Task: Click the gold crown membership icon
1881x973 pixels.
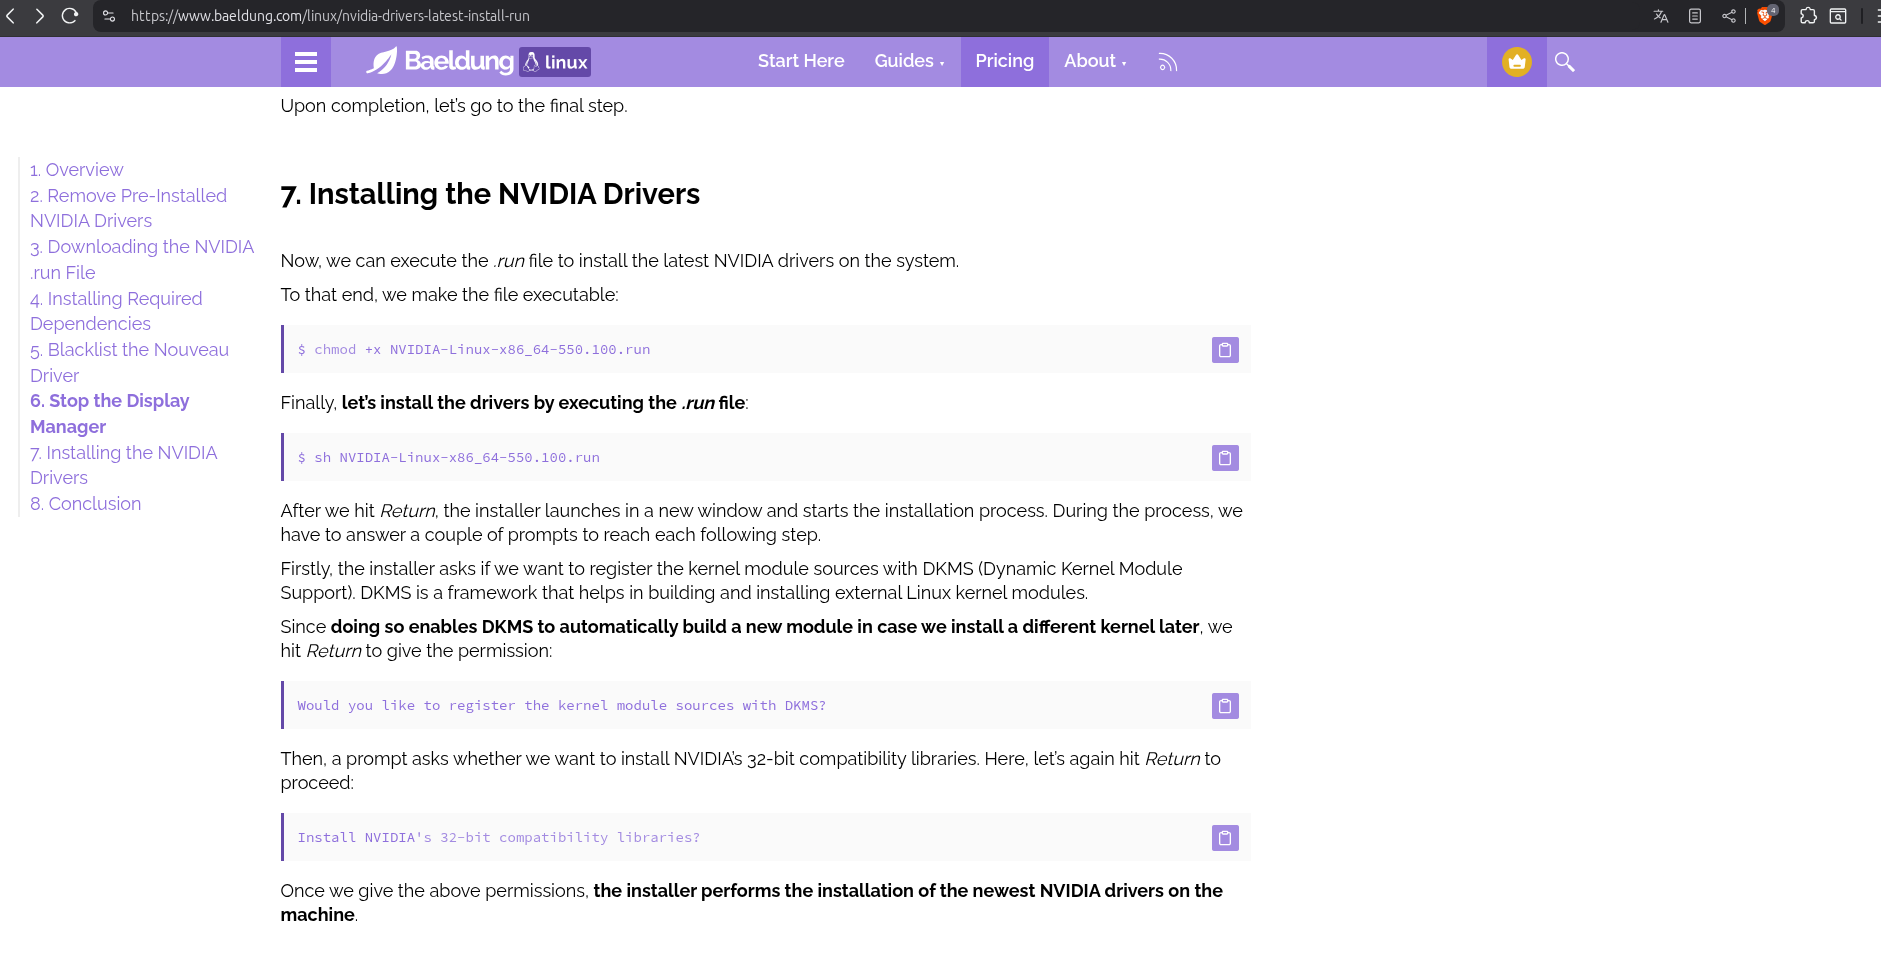Action: (x=1517, y=62)
